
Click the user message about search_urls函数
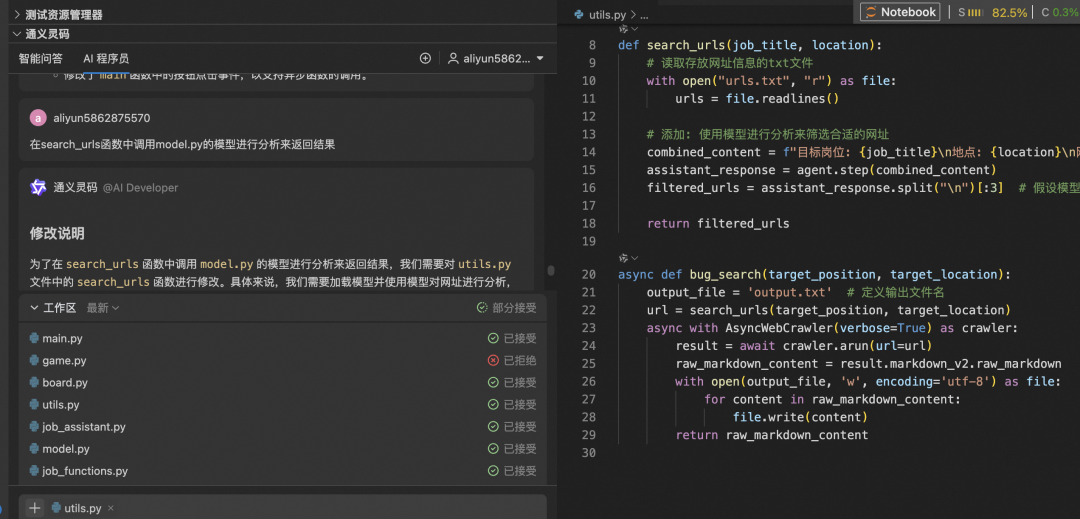(182, 145)
